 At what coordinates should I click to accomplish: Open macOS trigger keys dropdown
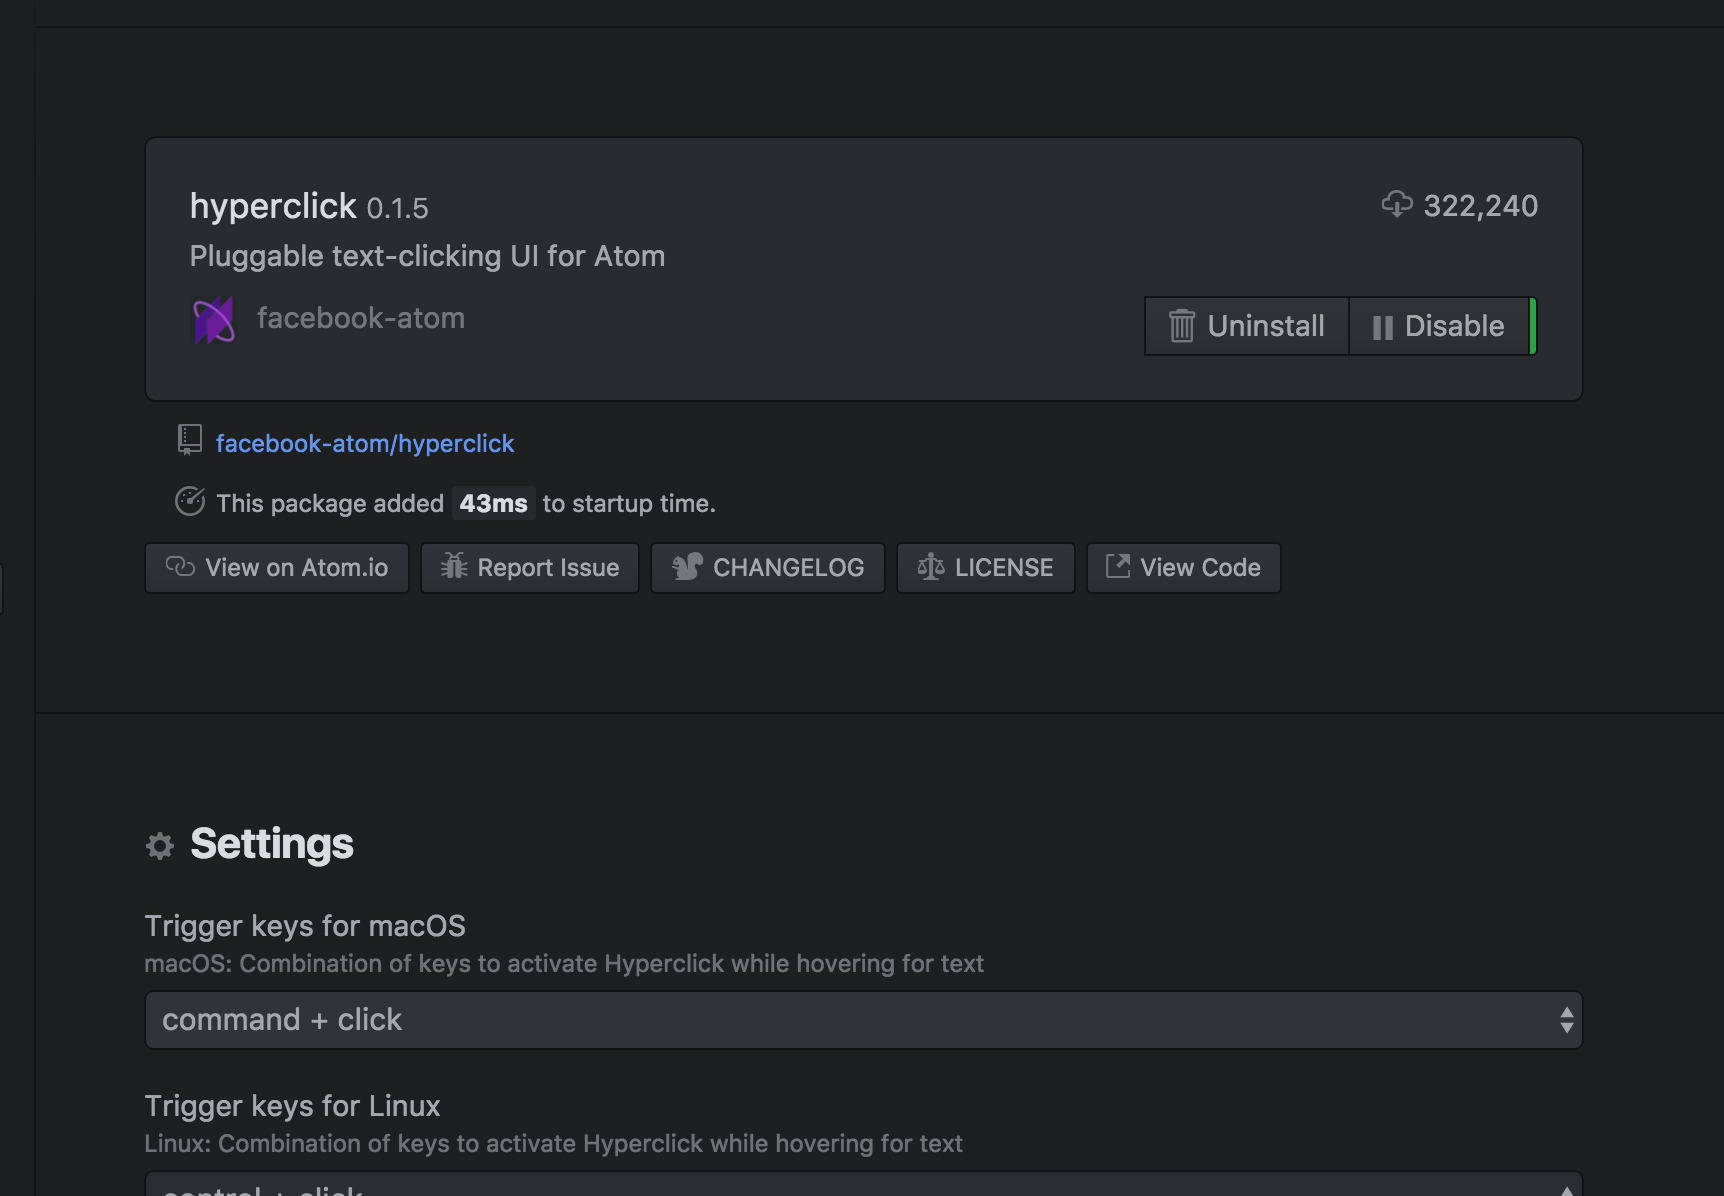864,1020
